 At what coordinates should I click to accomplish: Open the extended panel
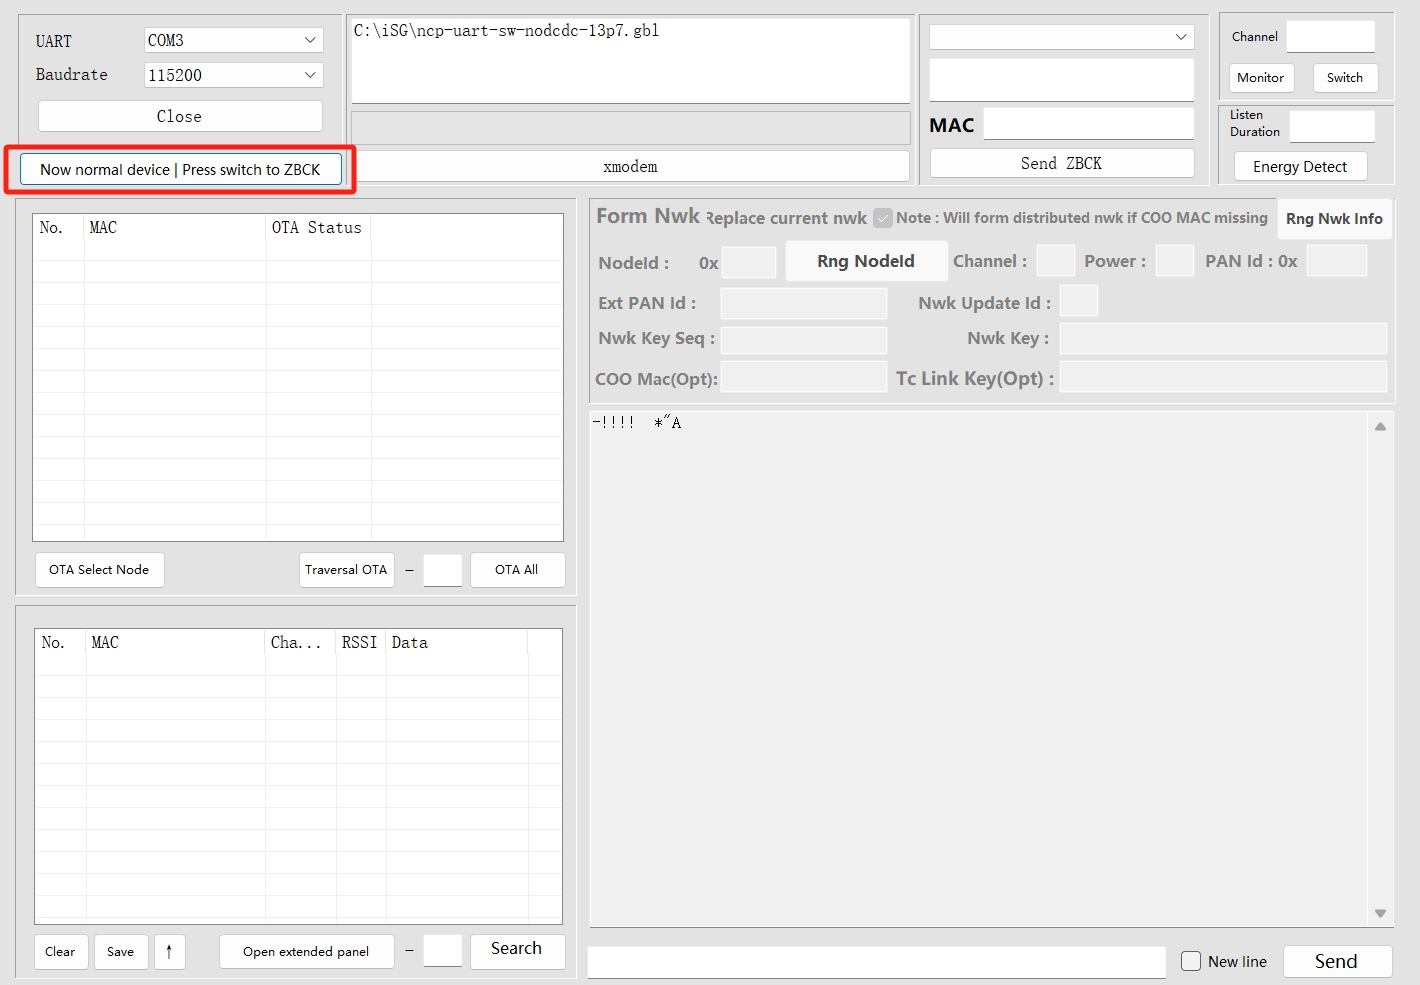(x=305, y=951)
